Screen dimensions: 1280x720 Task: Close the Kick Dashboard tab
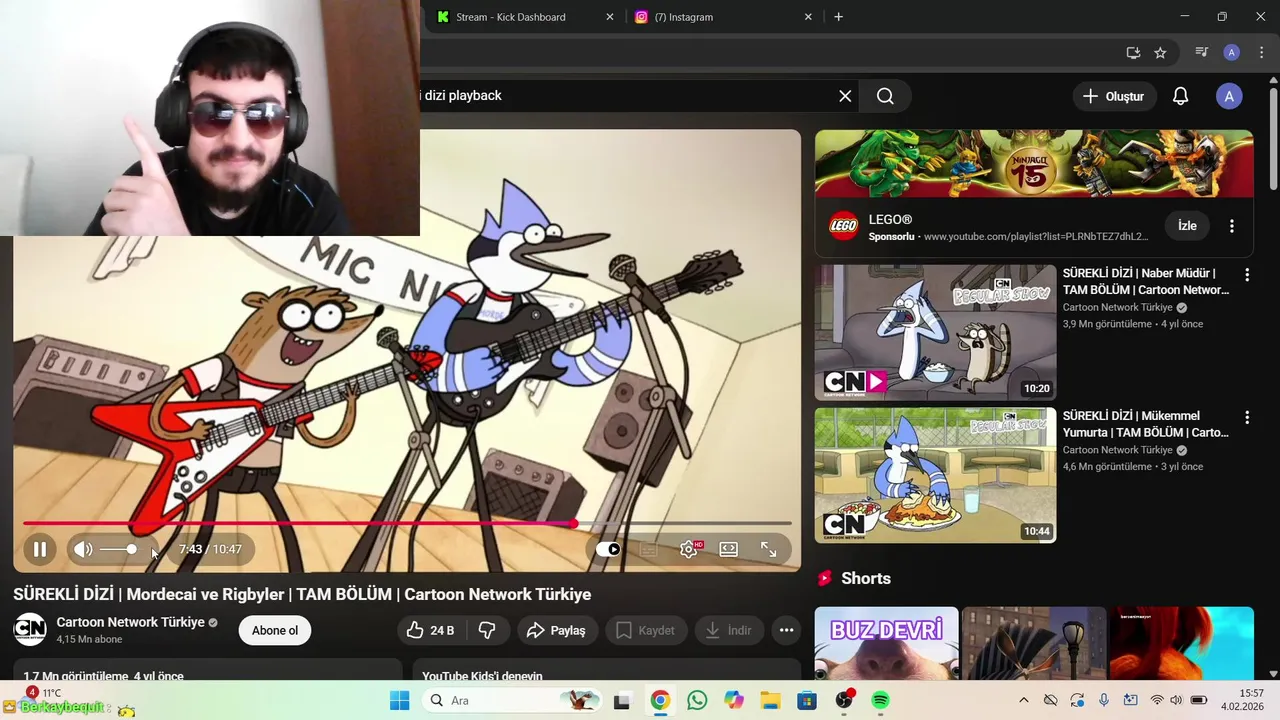point(610,17)
